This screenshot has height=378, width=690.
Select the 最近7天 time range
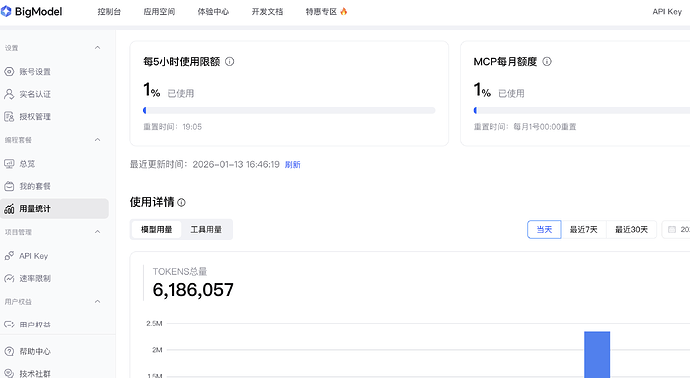pyautogui.click(x=584, y=229)
